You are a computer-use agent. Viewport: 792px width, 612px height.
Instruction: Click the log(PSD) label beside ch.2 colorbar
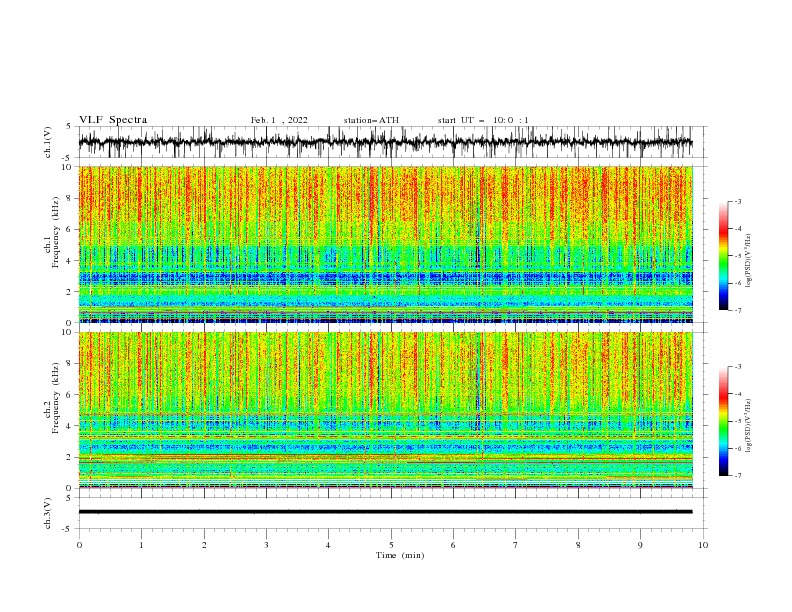tap(748, 425)
